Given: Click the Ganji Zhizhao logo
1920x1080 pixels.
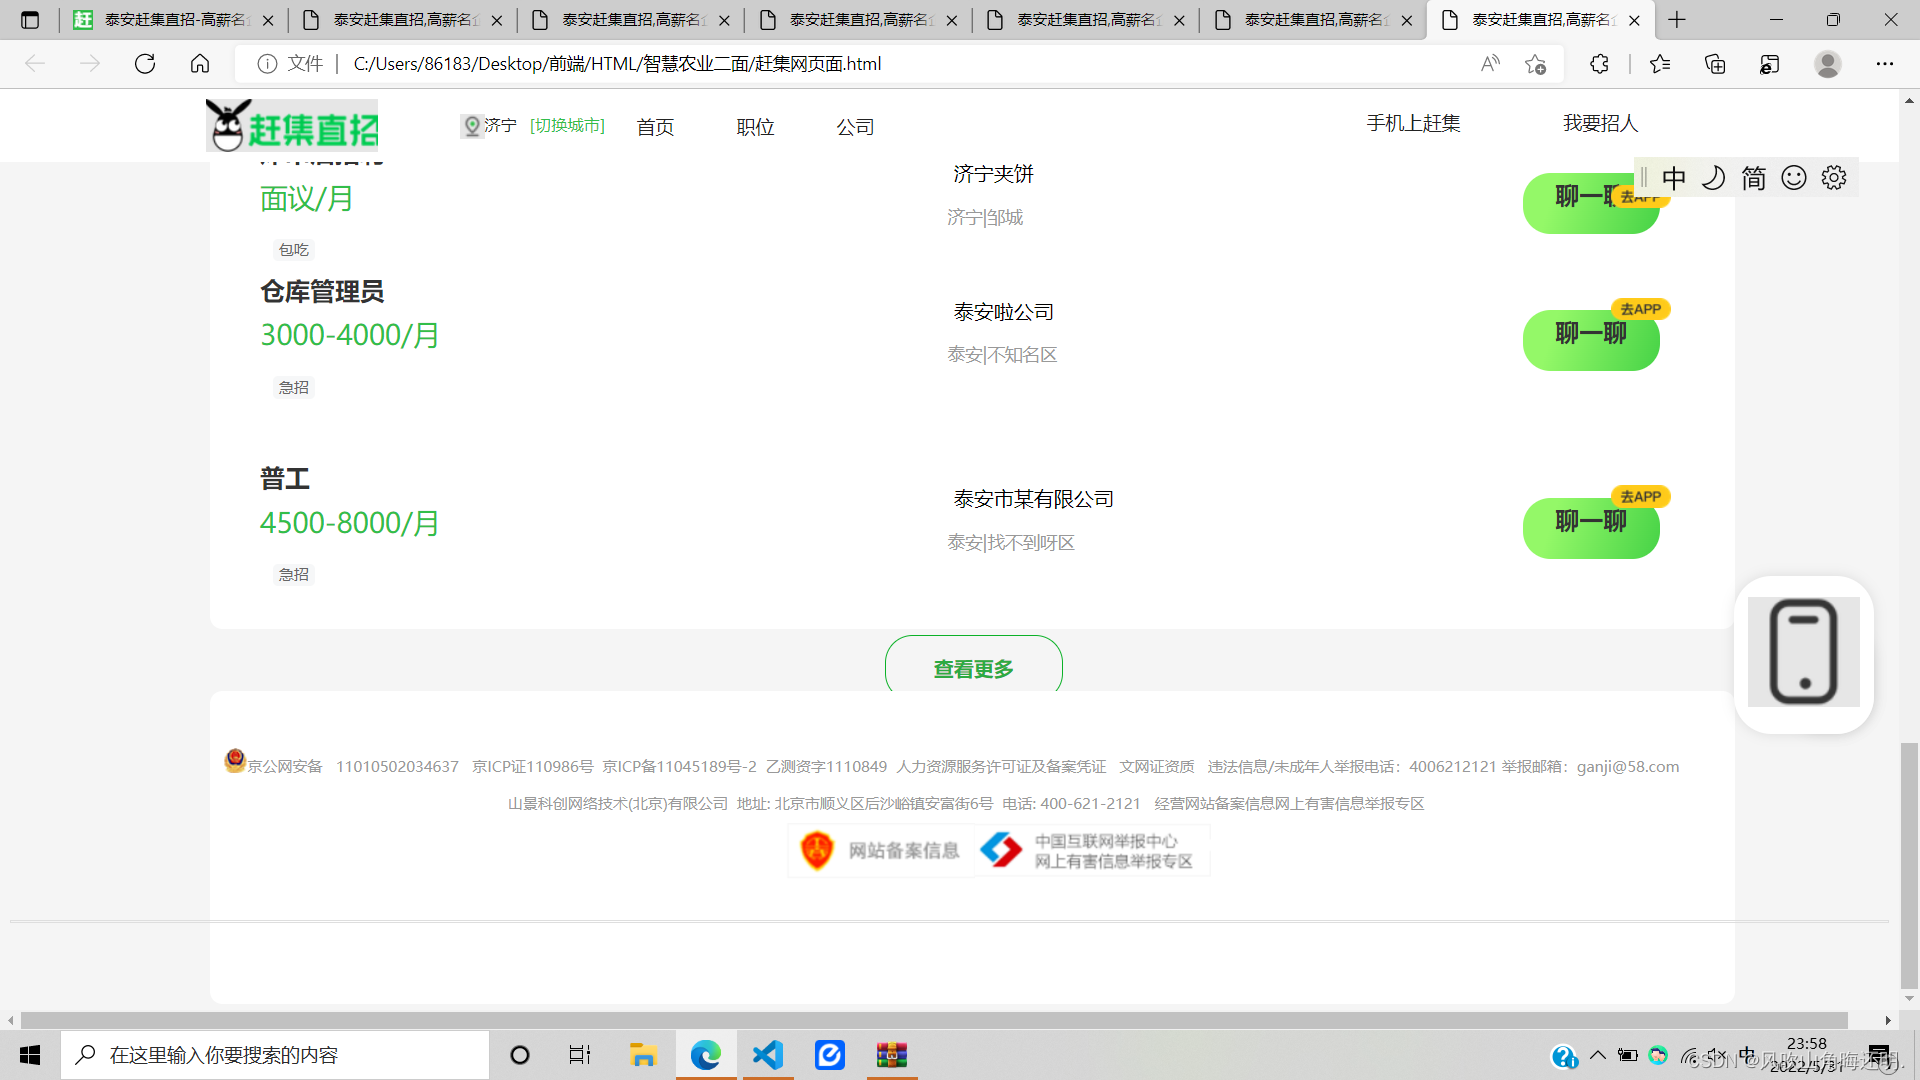Looking at the screenshot, I should pos(292,126).
